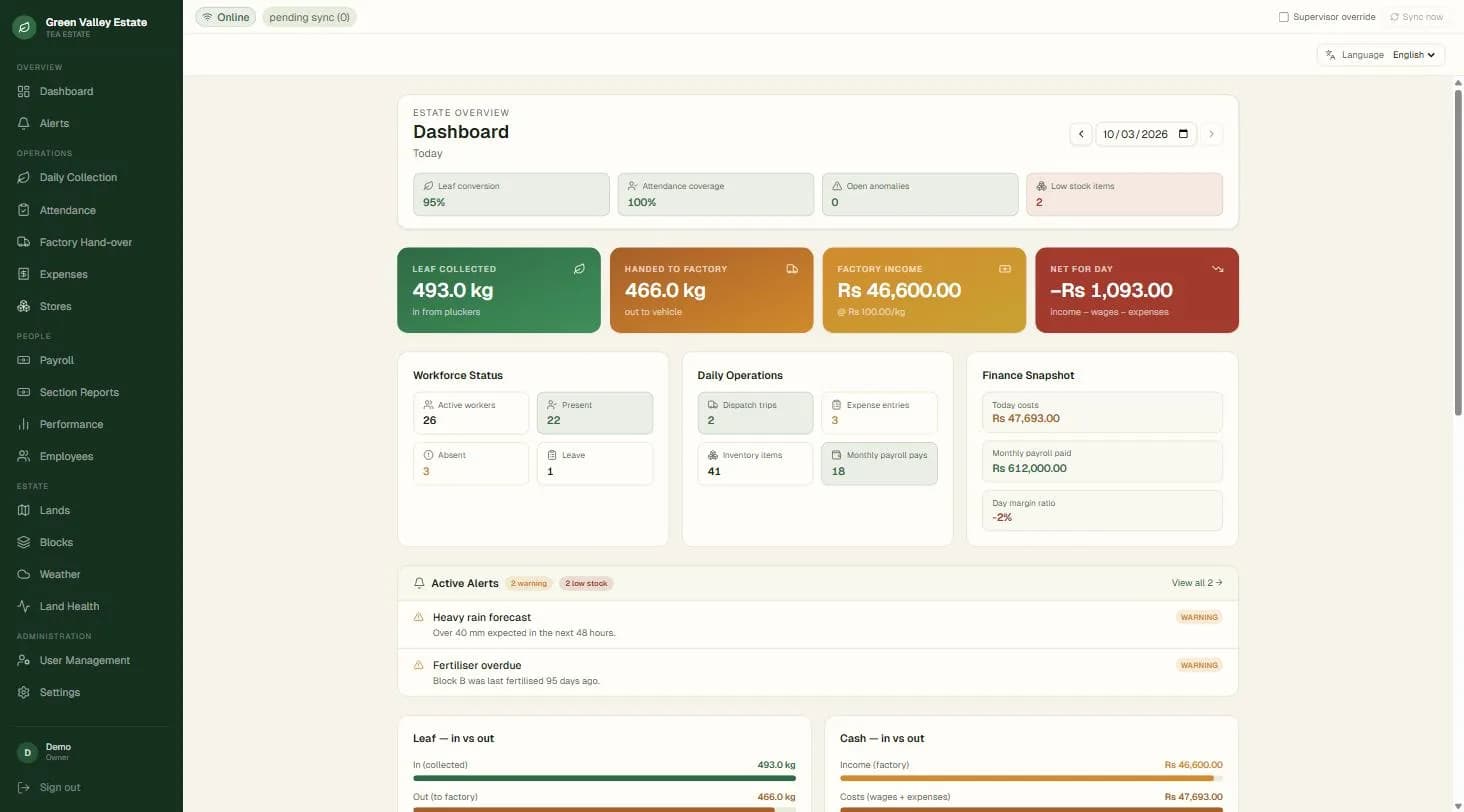Click the Heavy rain forecast alert row
This screenshot has width=1464, height=812.
(818, 625)
